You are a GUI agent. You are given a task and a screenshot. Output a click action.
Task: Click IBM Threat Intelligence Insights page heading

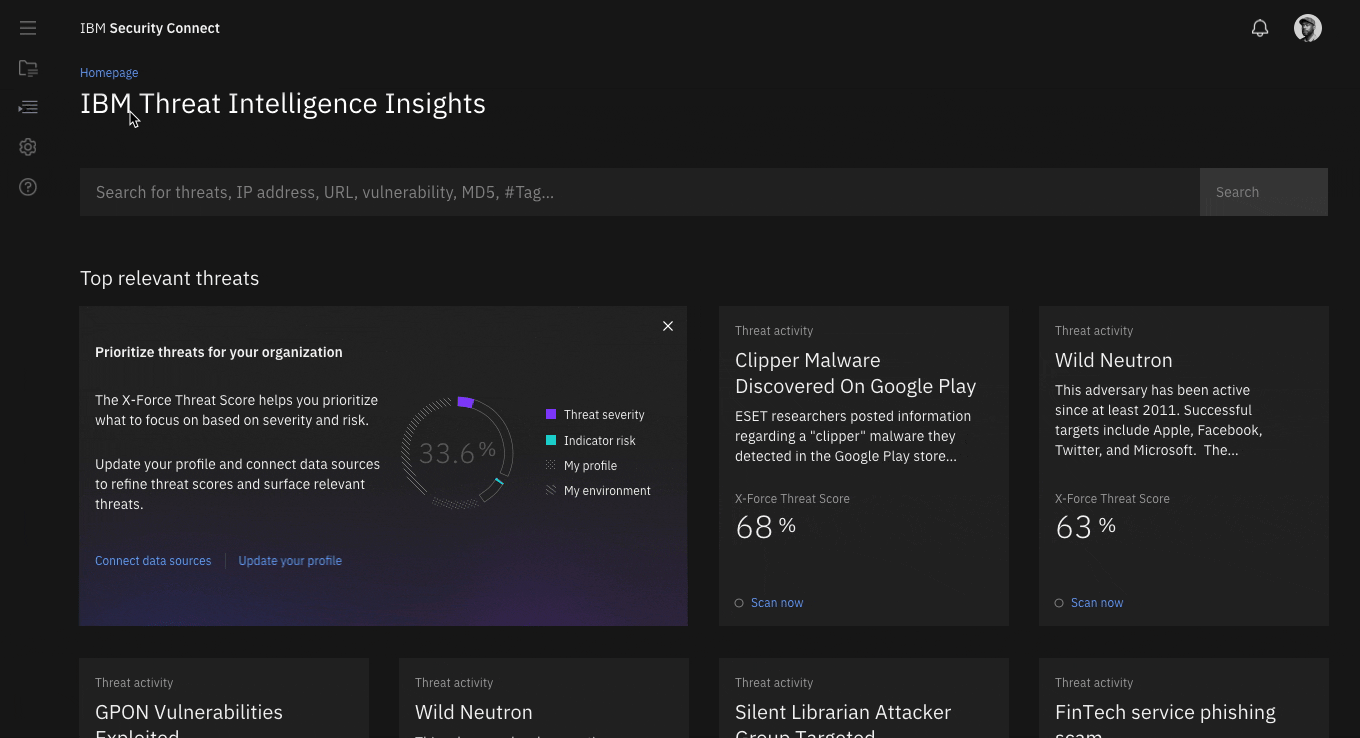(283, 104)
